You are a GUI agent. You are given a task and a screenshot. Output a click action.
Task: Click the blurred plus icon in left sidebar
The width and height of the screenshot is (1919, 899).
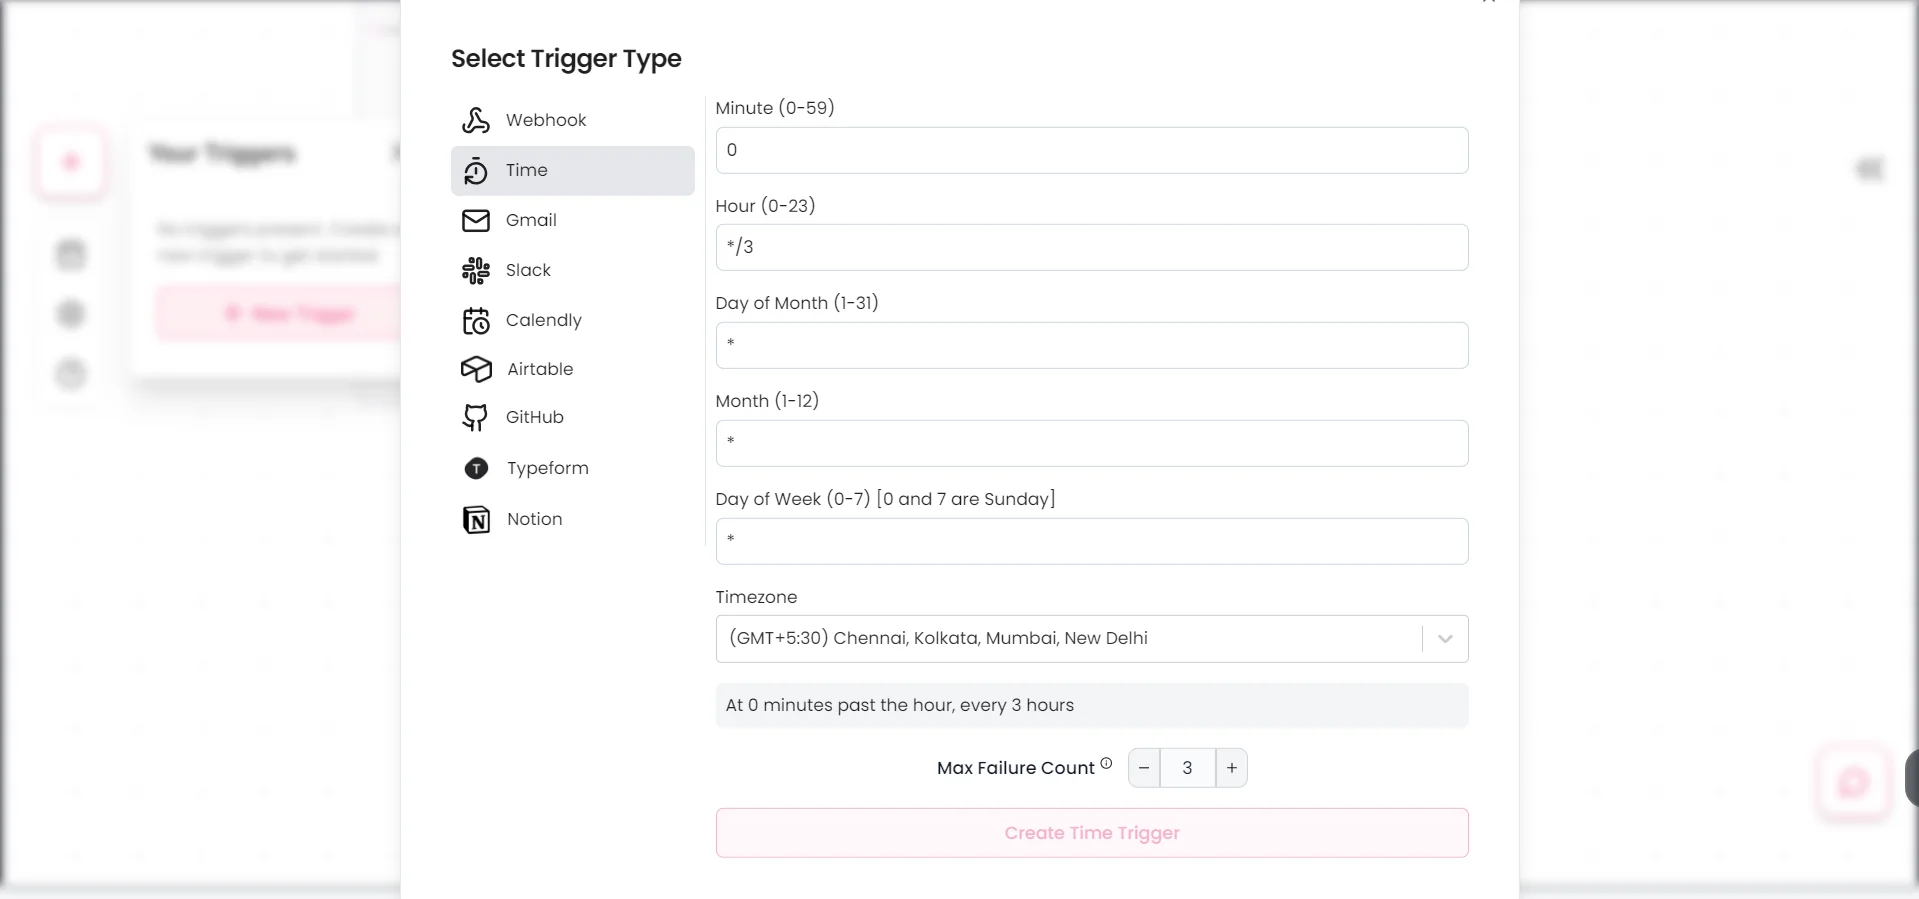pyautogui.click(x=71, y=162)
